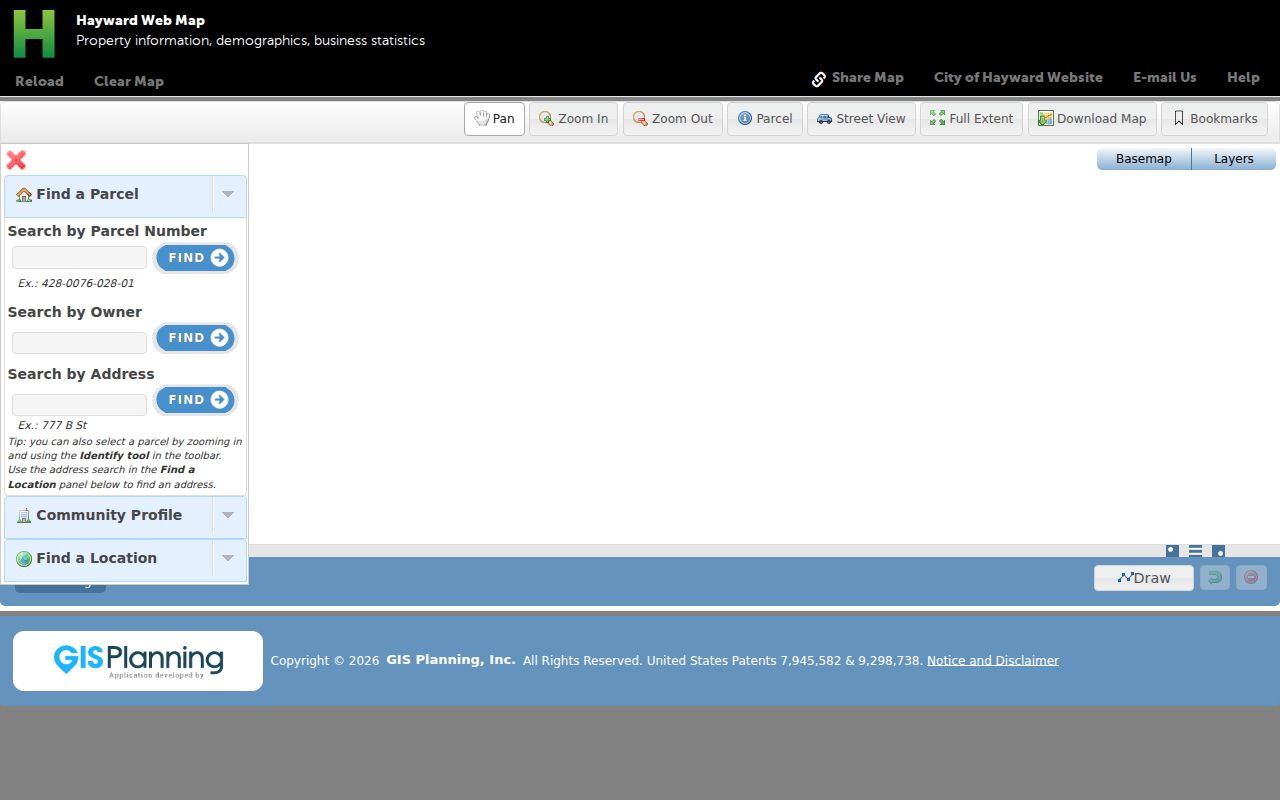Screen dimensions: 1280x800
Task: Click the "Hayward Web Map" title
Action: point(140,21)
